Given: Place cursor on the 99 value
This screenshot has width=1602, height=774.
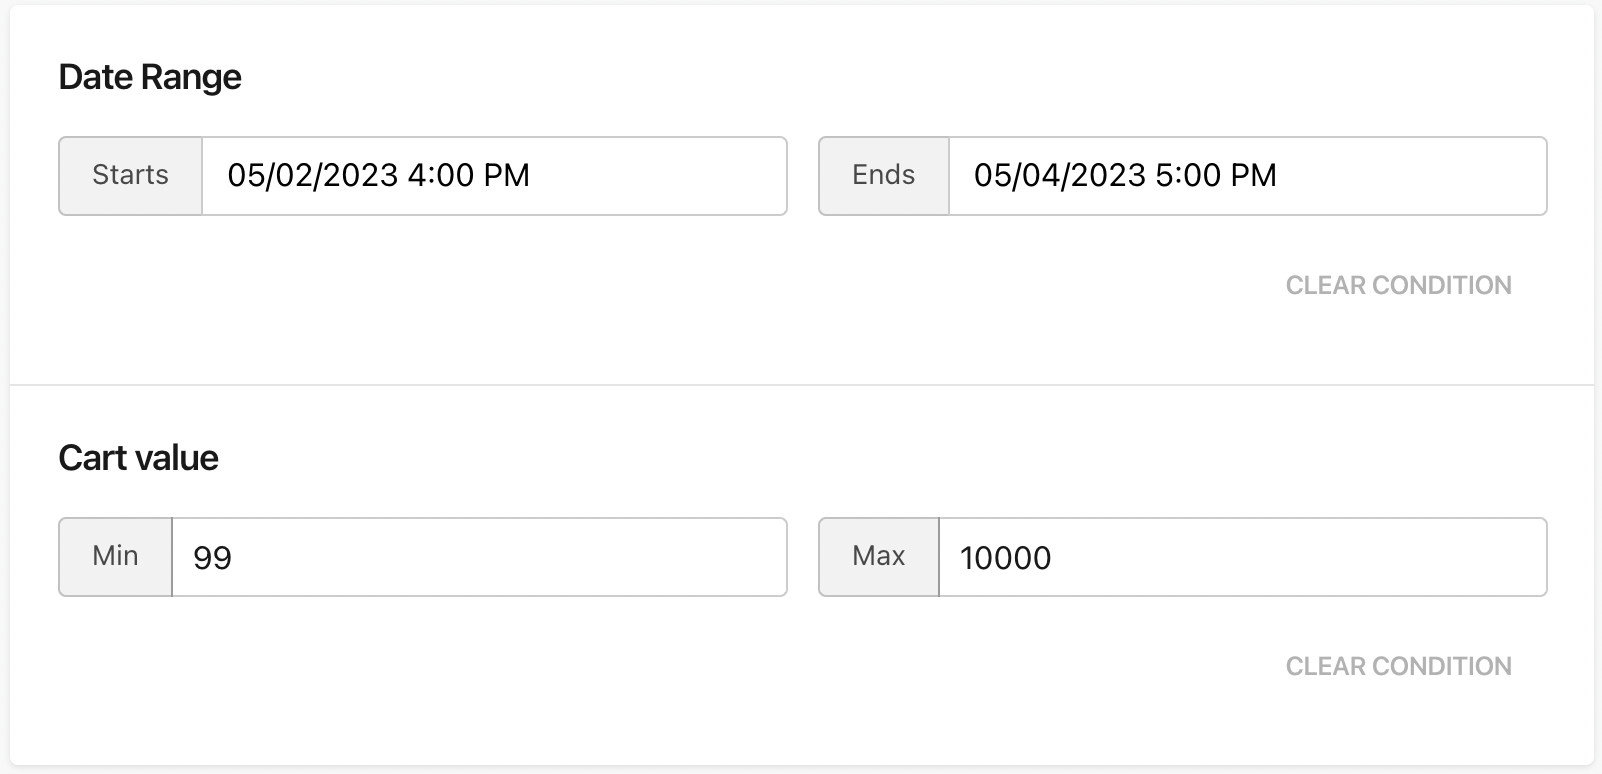Looking at the screenshot, I should (x=212, y=557).
